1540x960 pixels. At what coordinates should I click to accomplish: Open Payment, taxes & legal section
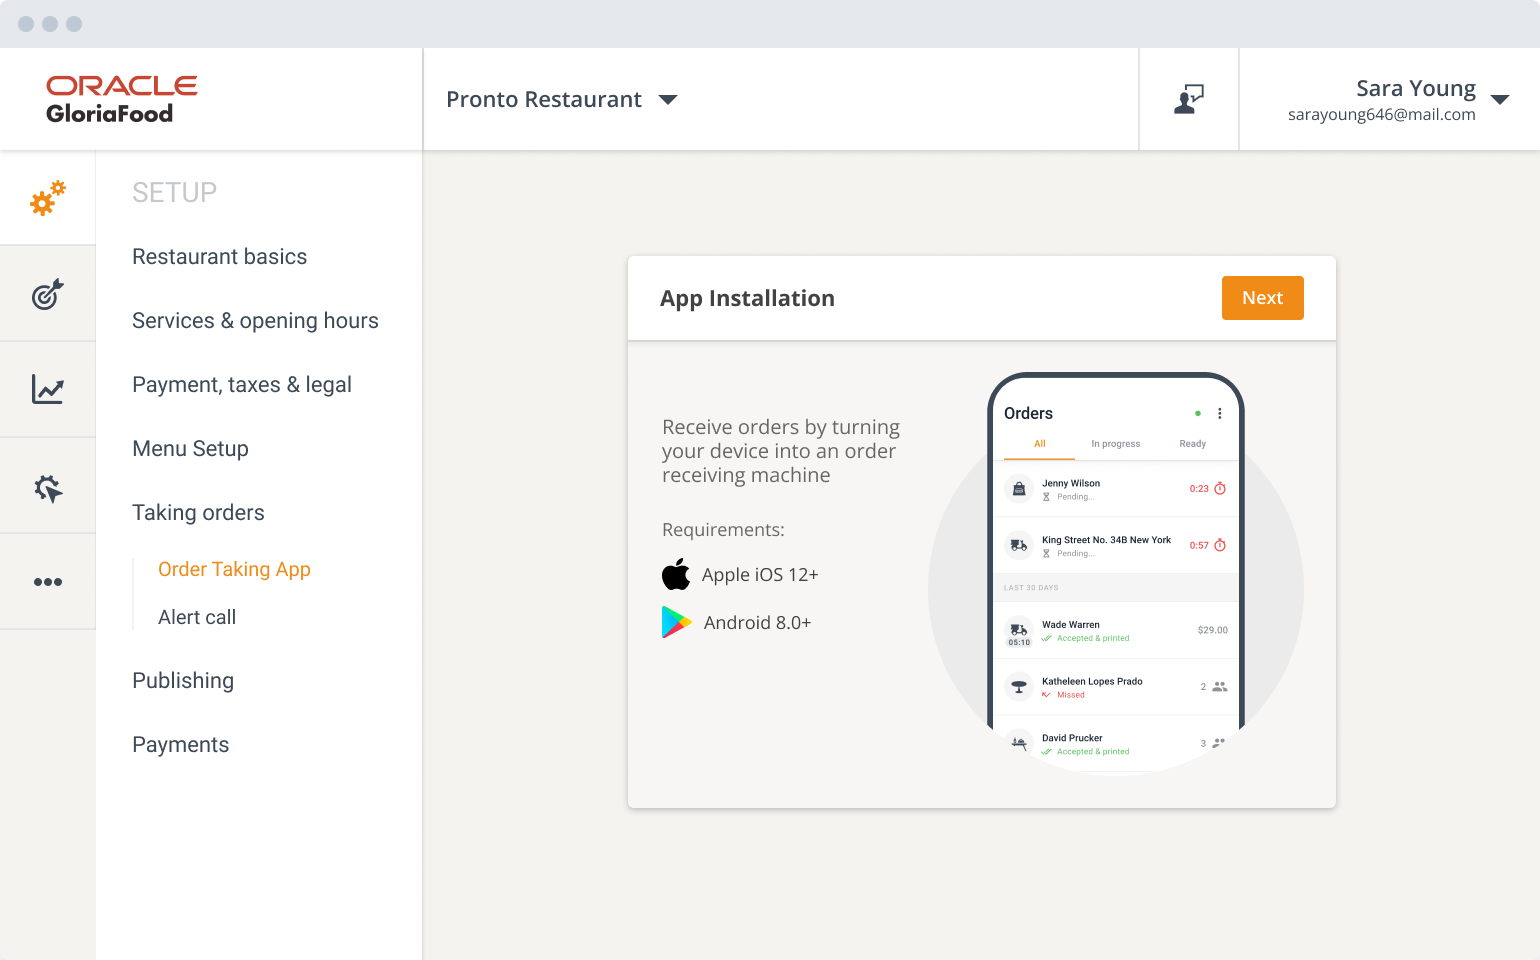tap(241, 385)
